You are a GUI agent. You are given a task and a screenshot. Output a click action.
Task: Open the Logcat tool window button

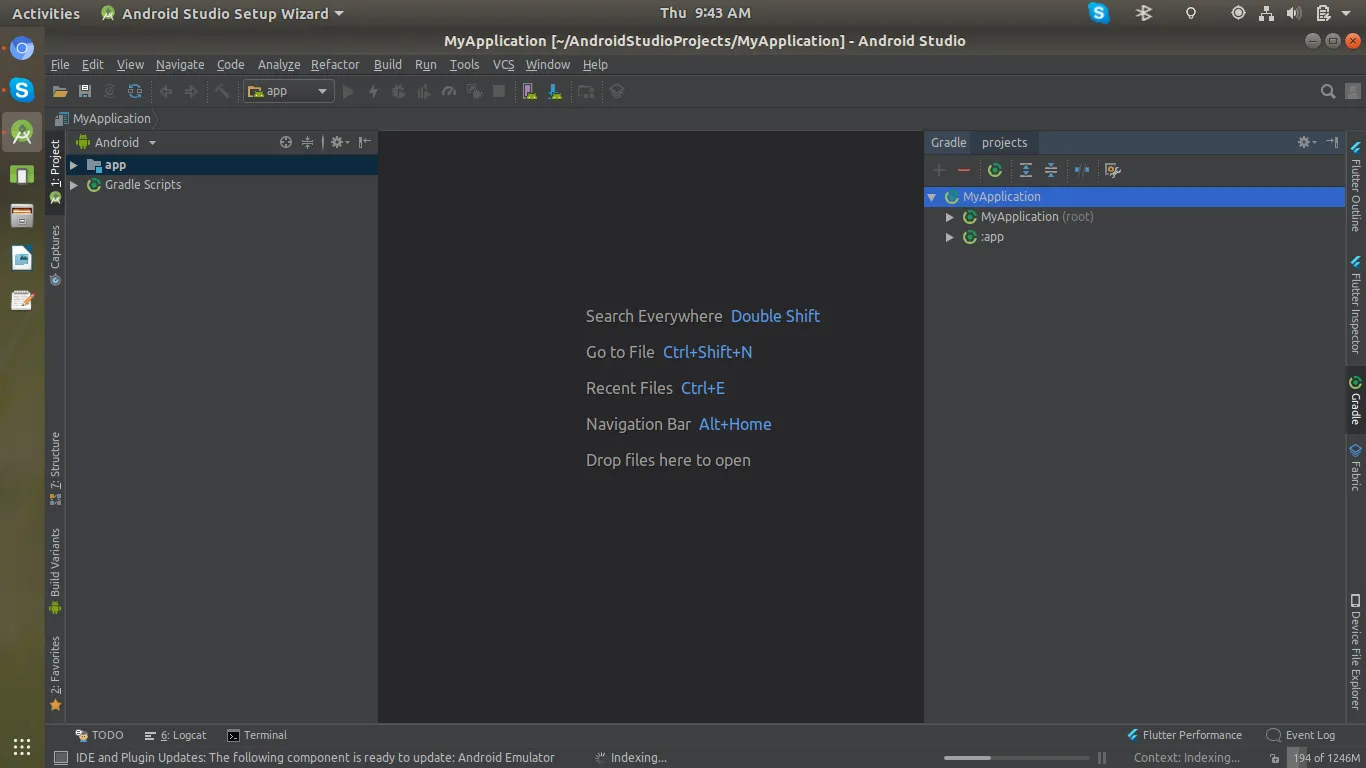[x=176, y=735]
